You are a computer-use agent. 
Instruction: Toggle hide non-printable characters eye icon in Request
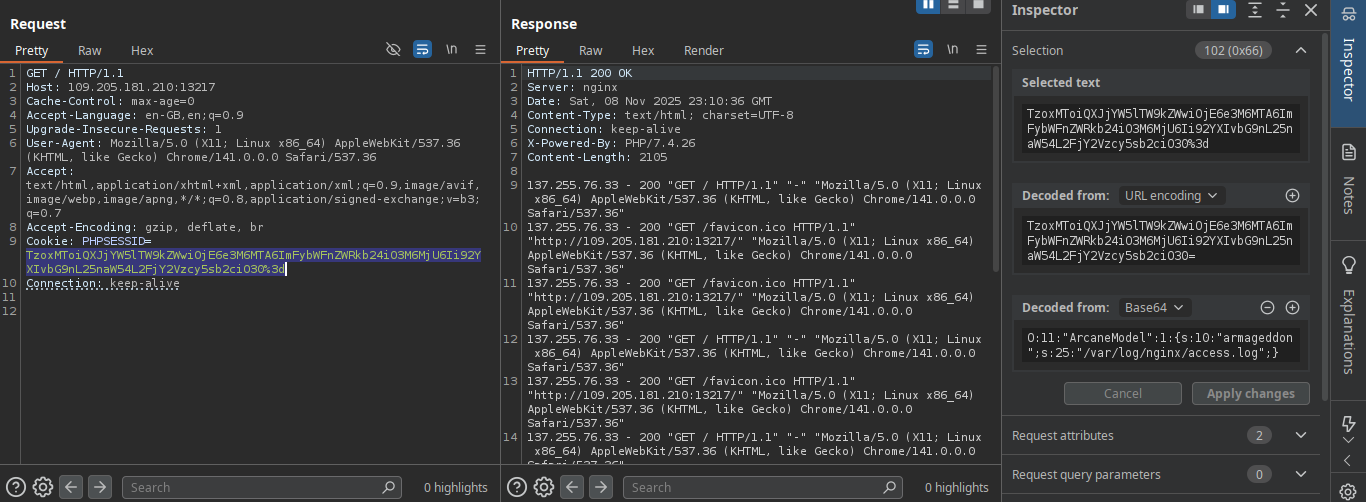[394, 49]
